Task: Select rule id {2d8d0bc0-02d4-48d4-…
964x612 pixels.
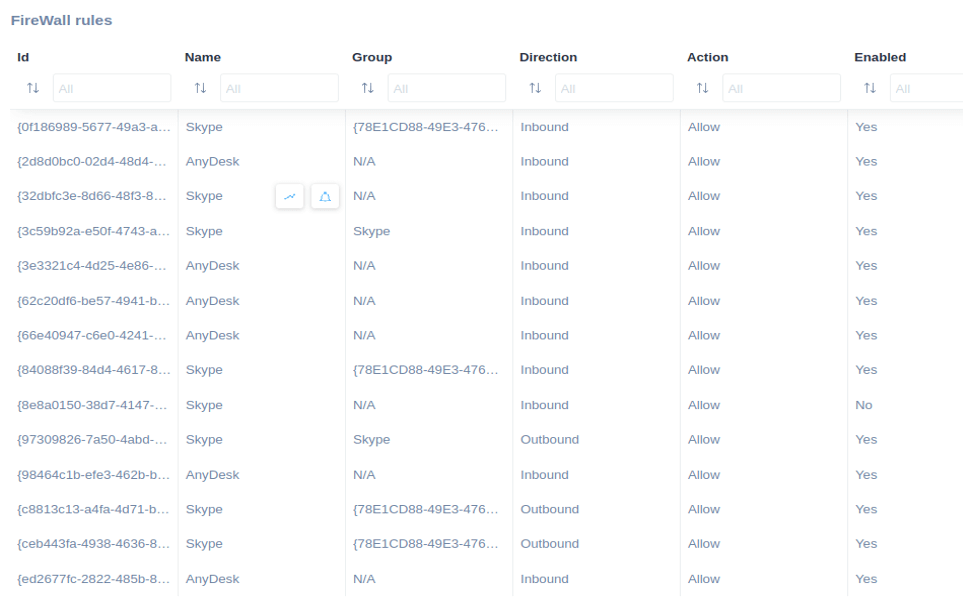Action: click(92, 162)
